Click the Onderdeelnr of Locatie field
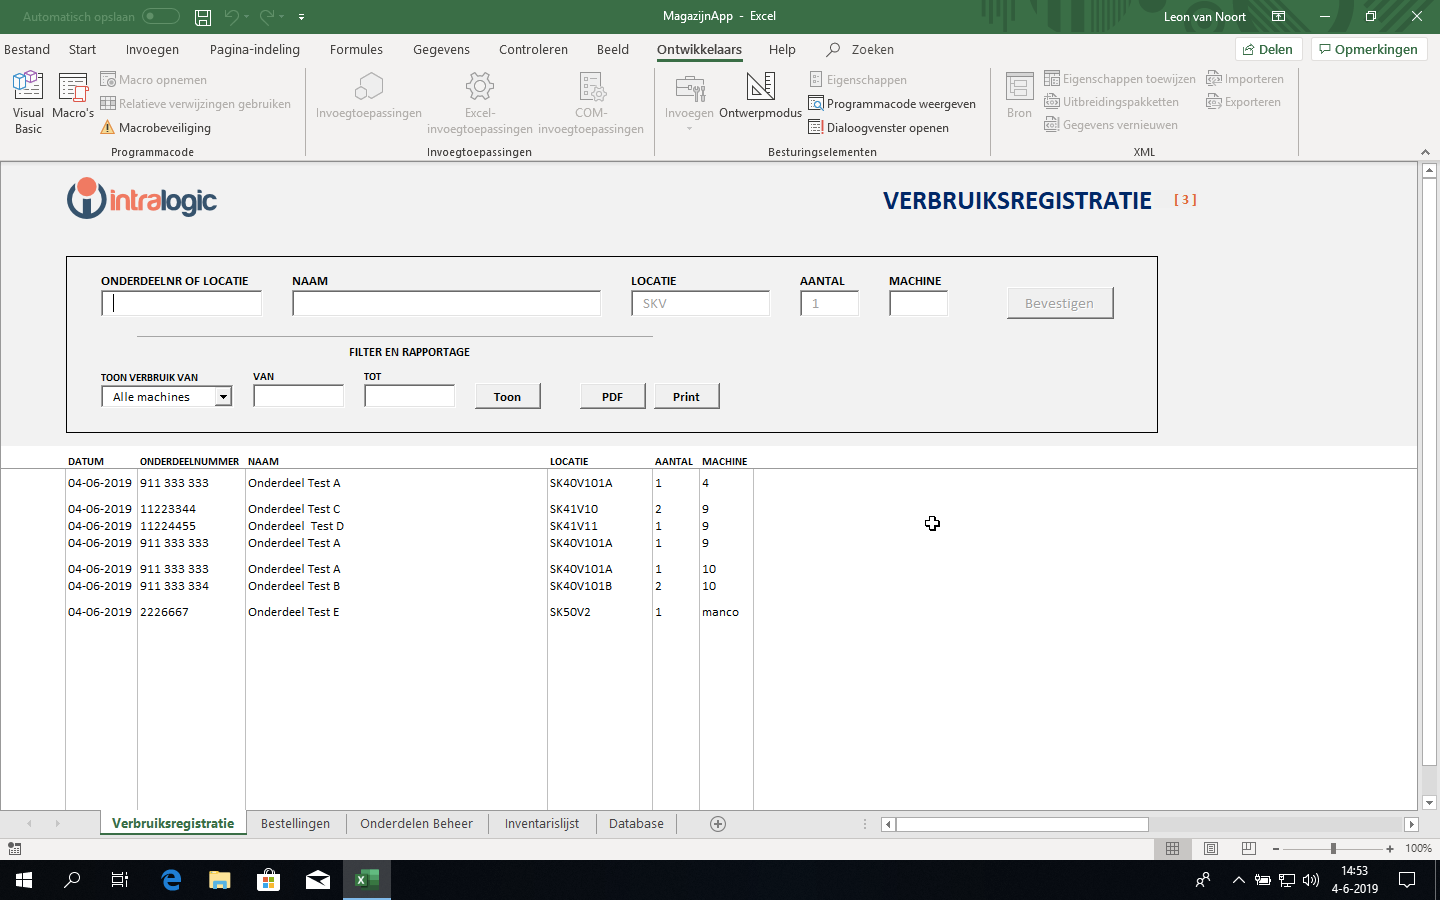The height and width of the screenshot is (900, 1440). pos(181,304)
